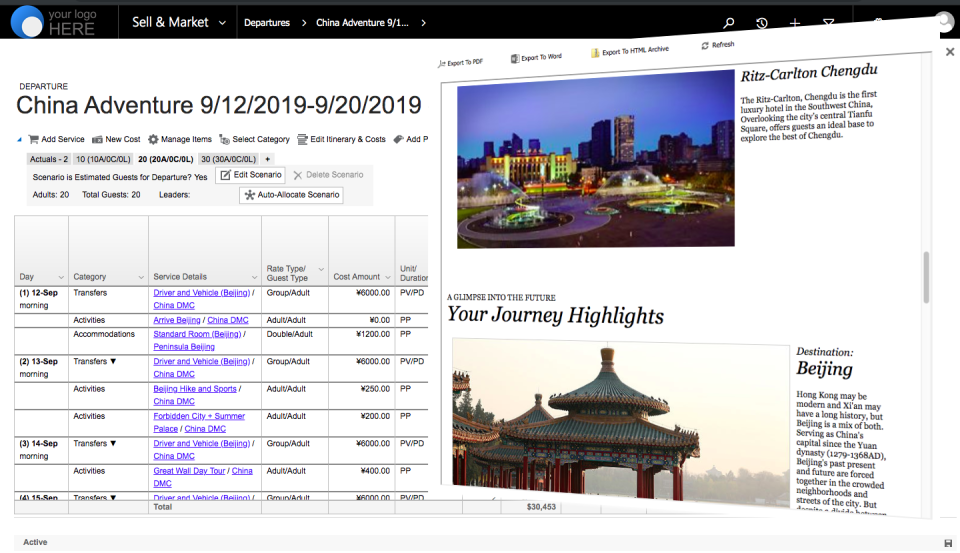Switch to 10 (10A/0C/0L) scenario tab
The width and height of the screenshot is (960, 553).
tap(103, 159)
